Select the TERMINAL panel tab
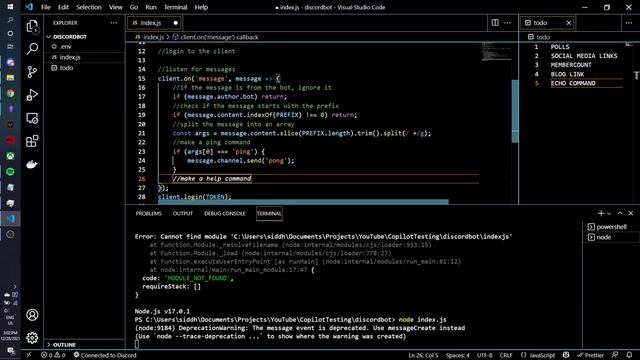 tap(269, 213)
